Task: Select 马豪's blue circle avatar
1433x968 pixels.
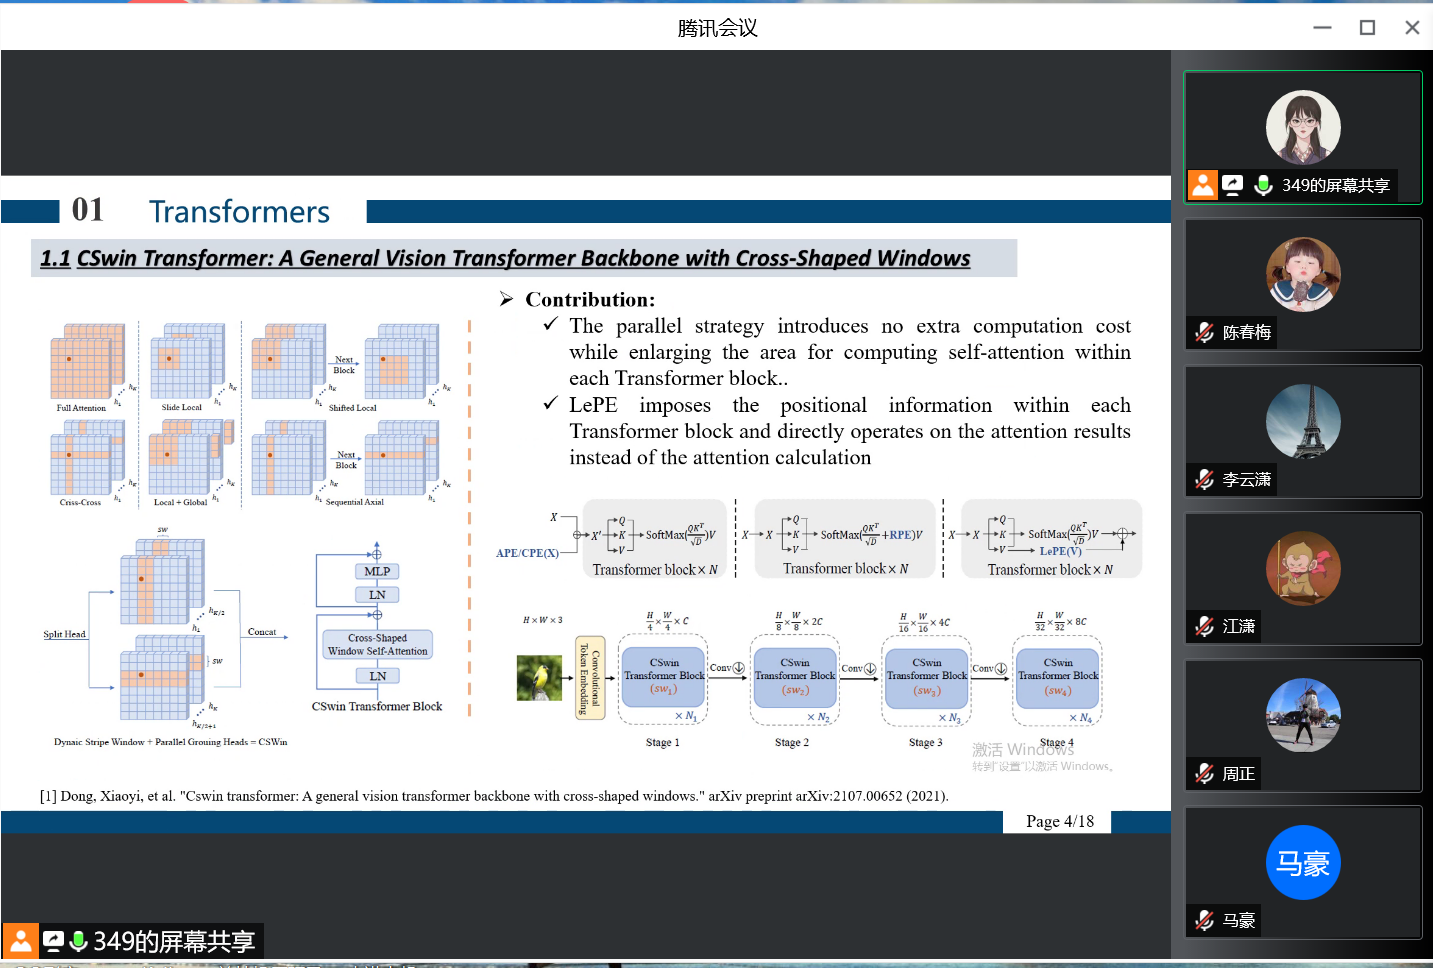Action: tap(1303, 862)
